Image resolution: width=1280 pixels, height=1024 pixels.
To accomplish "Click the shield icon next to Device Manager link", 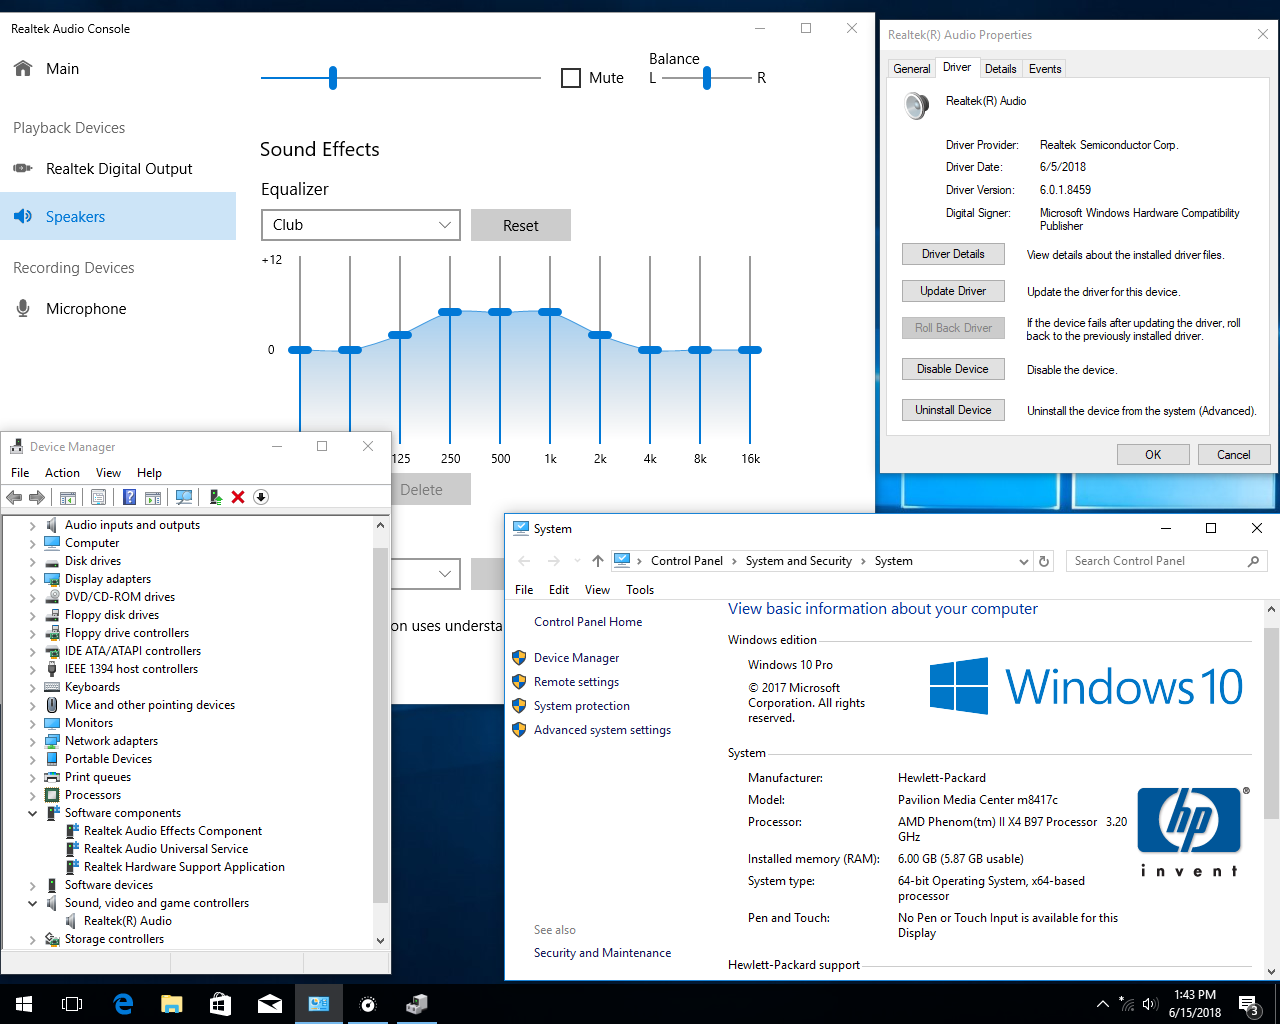I will [x=519, y=658].
